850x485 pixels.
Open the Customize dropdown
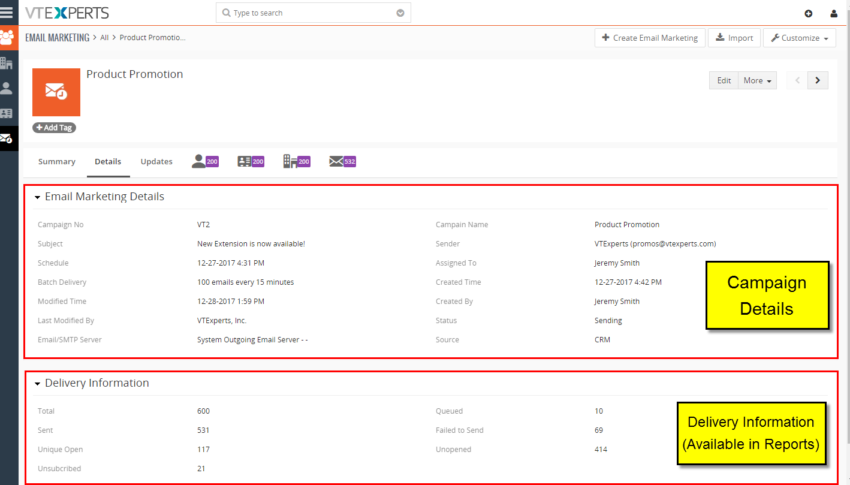[x=800, y=38]
